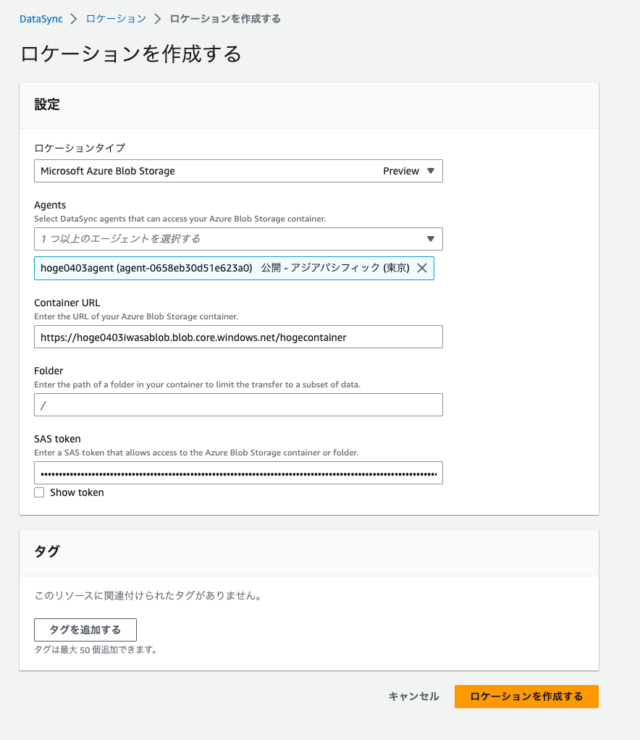Click the page title ロケーションを作成する
This screenshot has width=640, height=740.
[131, 54]
